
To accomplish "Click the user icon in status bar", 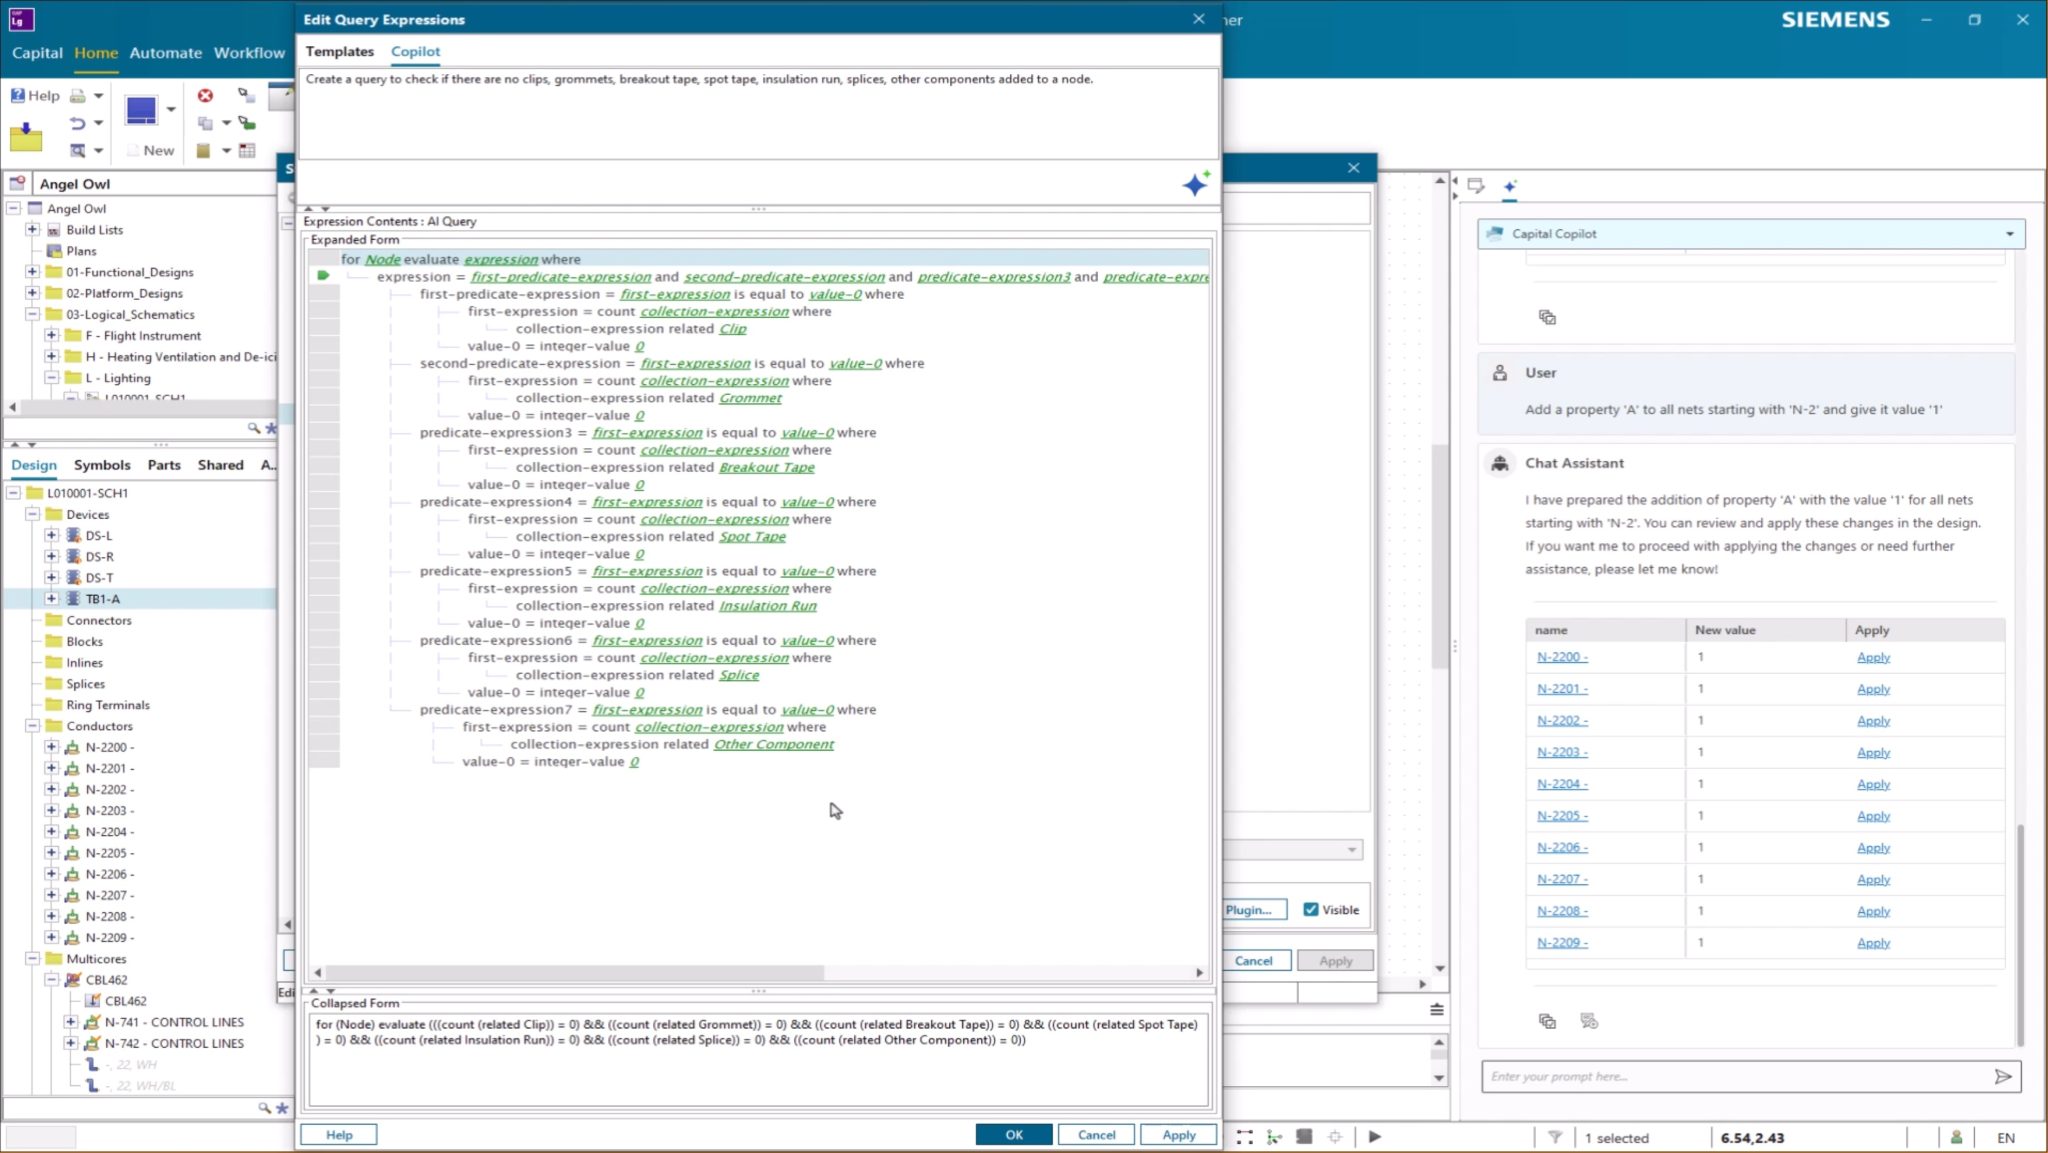I will tap(1956, 1137).
